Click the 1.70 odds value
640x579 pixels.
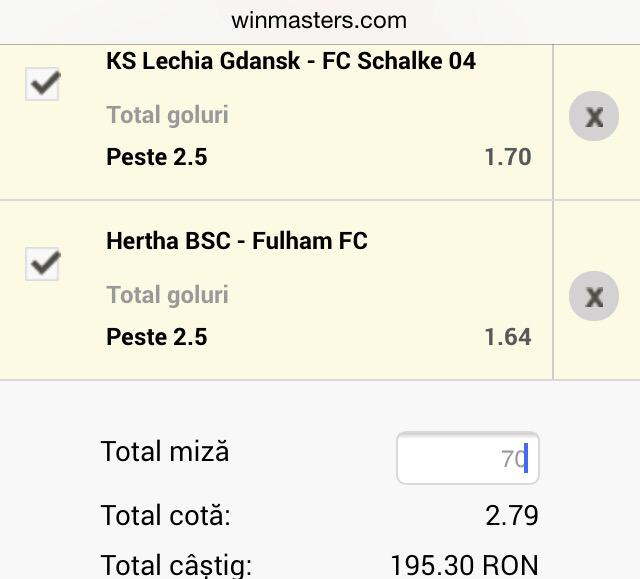coord(507,157)
